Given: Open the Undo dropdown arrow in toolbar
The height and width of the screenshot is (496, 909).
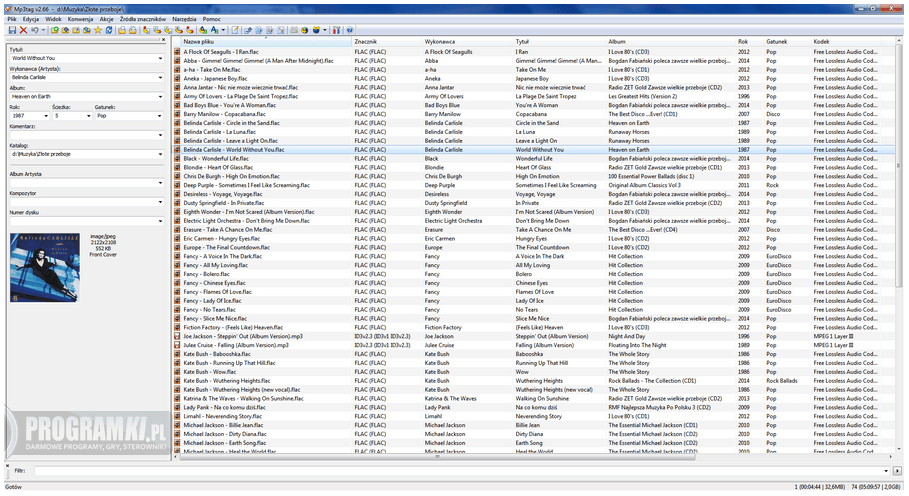Looking at the screenshot, I should point(43,30).
